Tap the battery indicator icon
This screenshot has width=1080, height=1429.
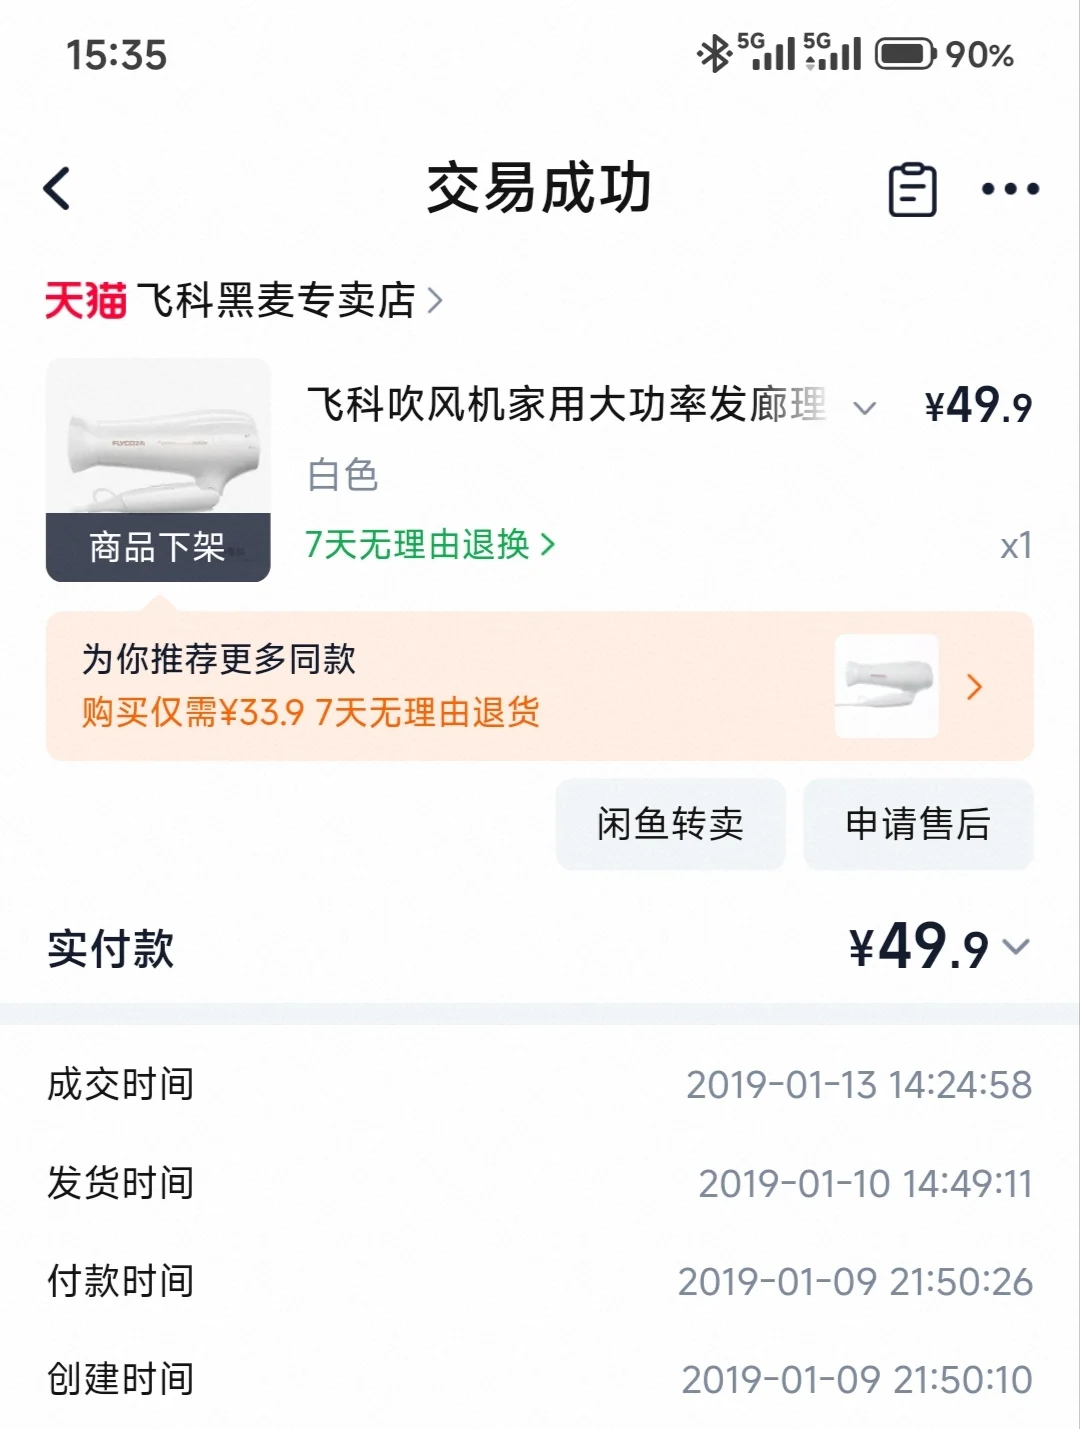[905, 54]
